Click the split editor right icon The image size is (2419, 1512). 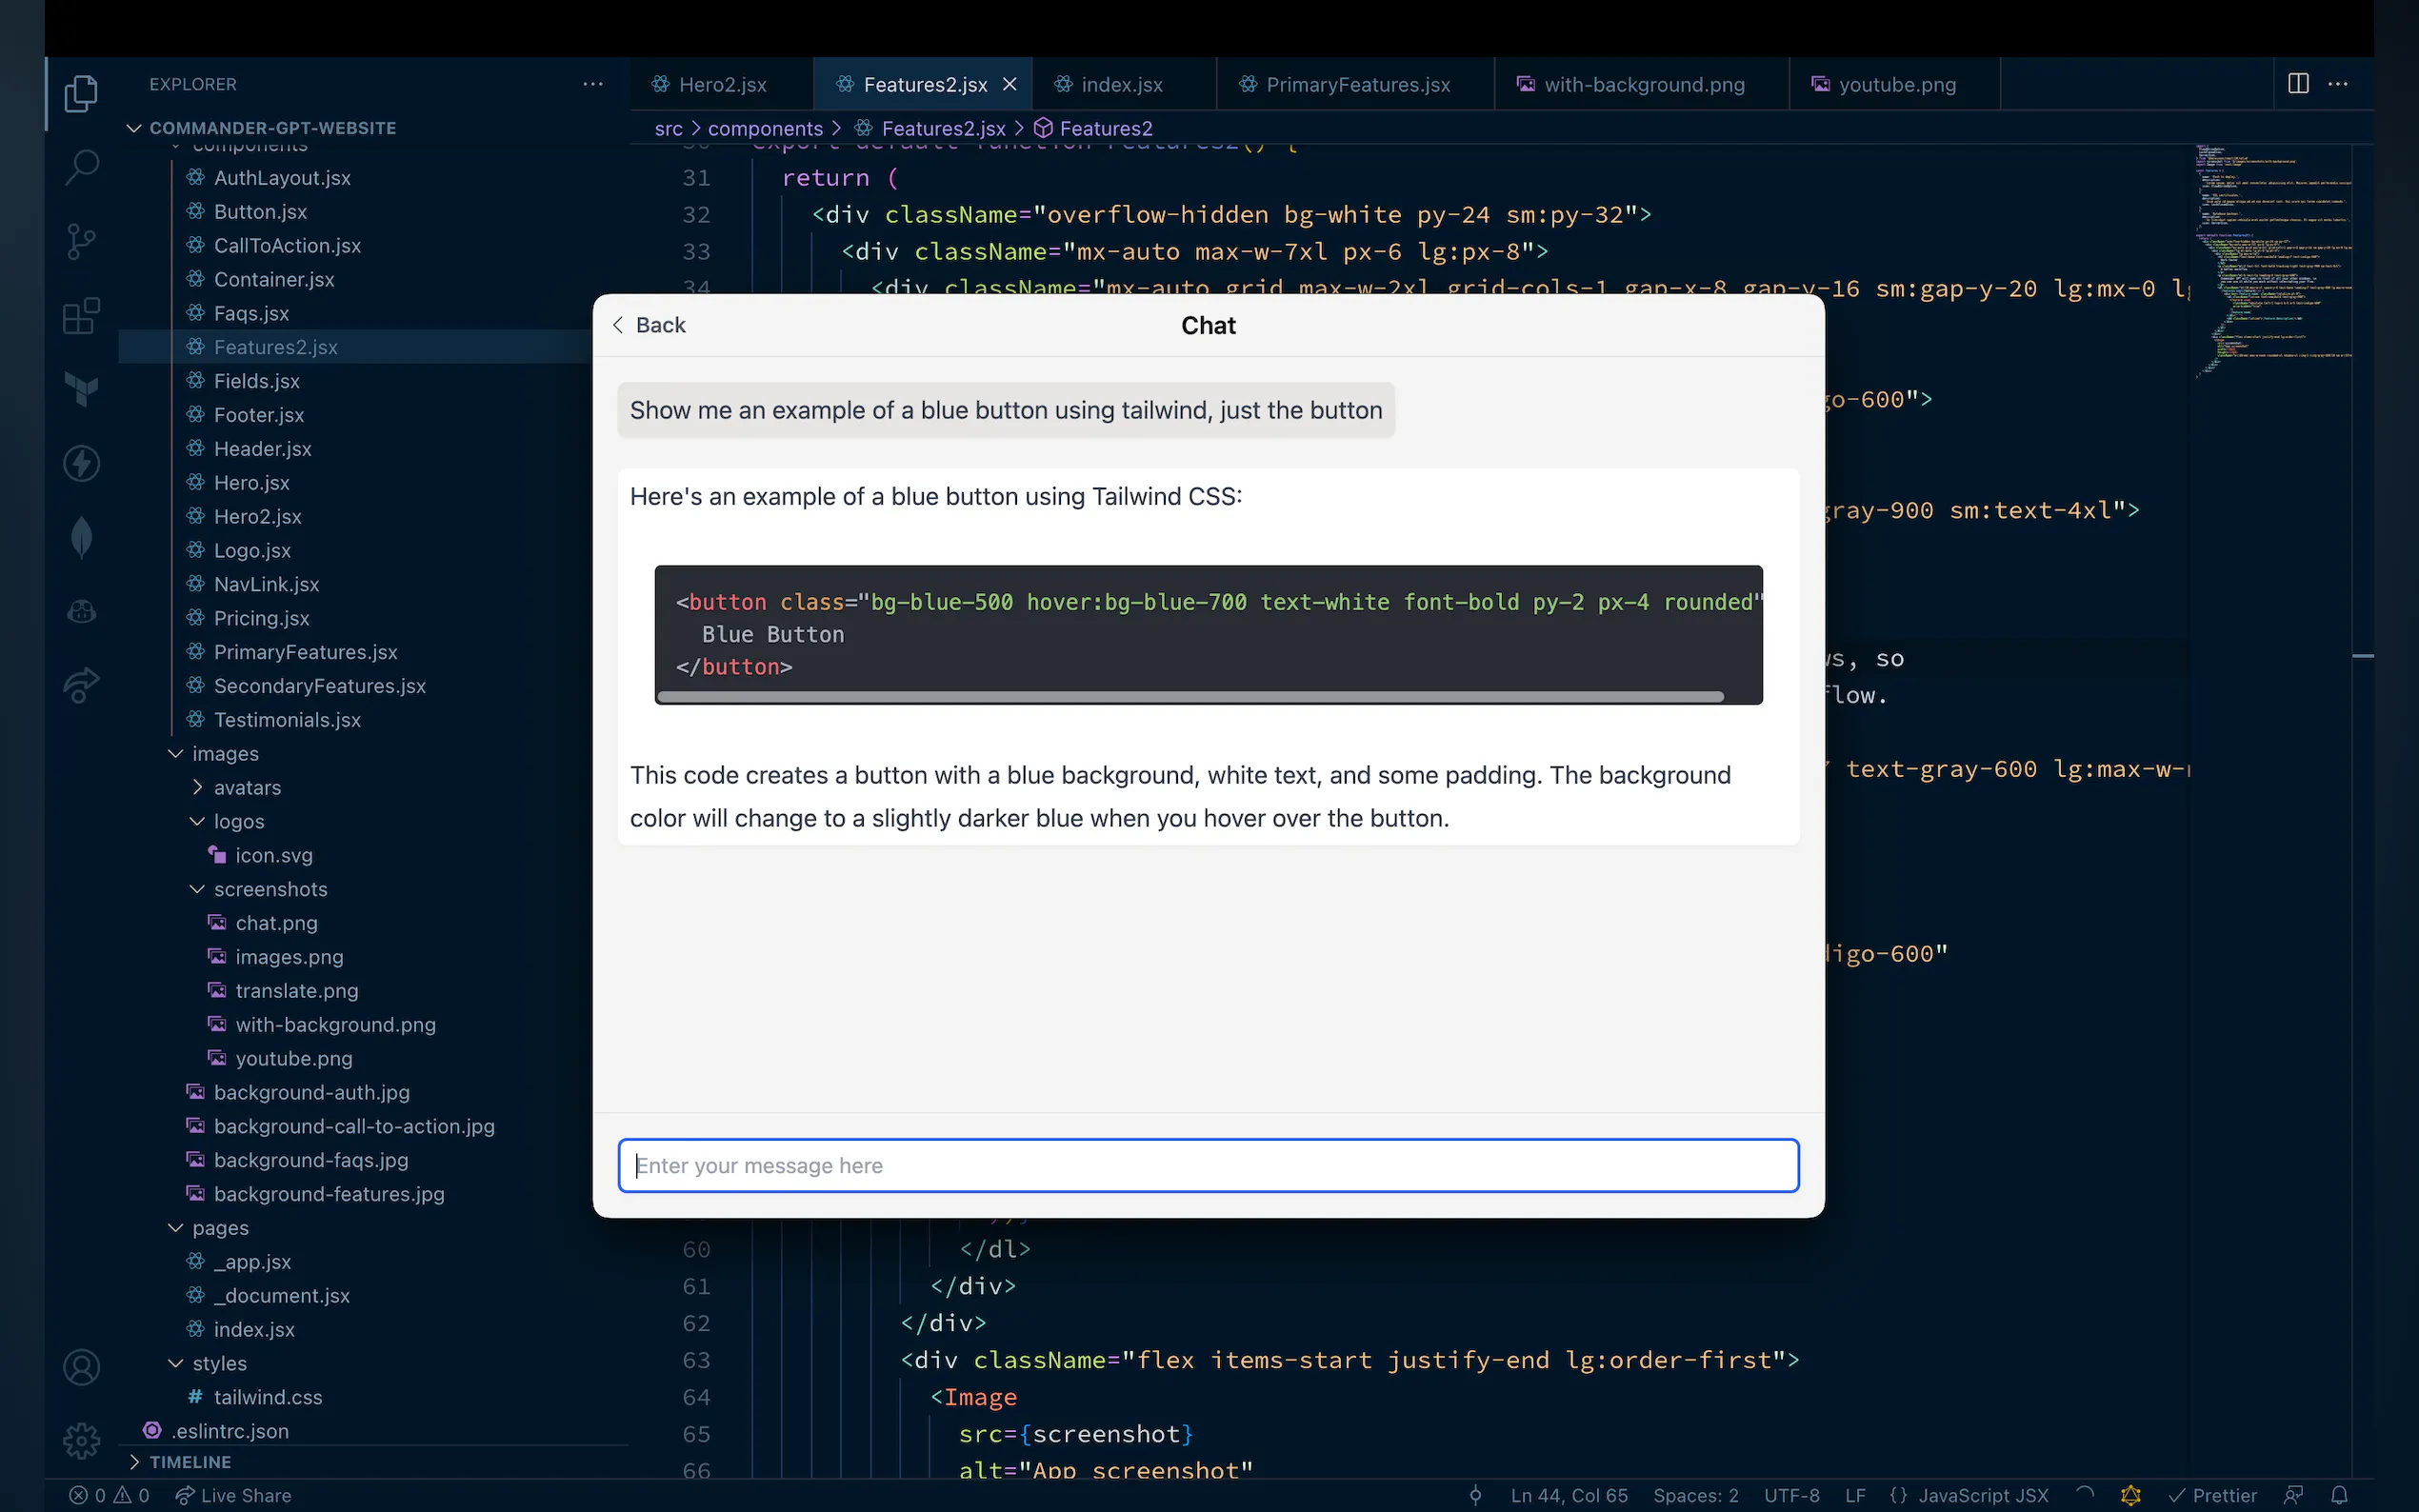(x=2298, y=84)
